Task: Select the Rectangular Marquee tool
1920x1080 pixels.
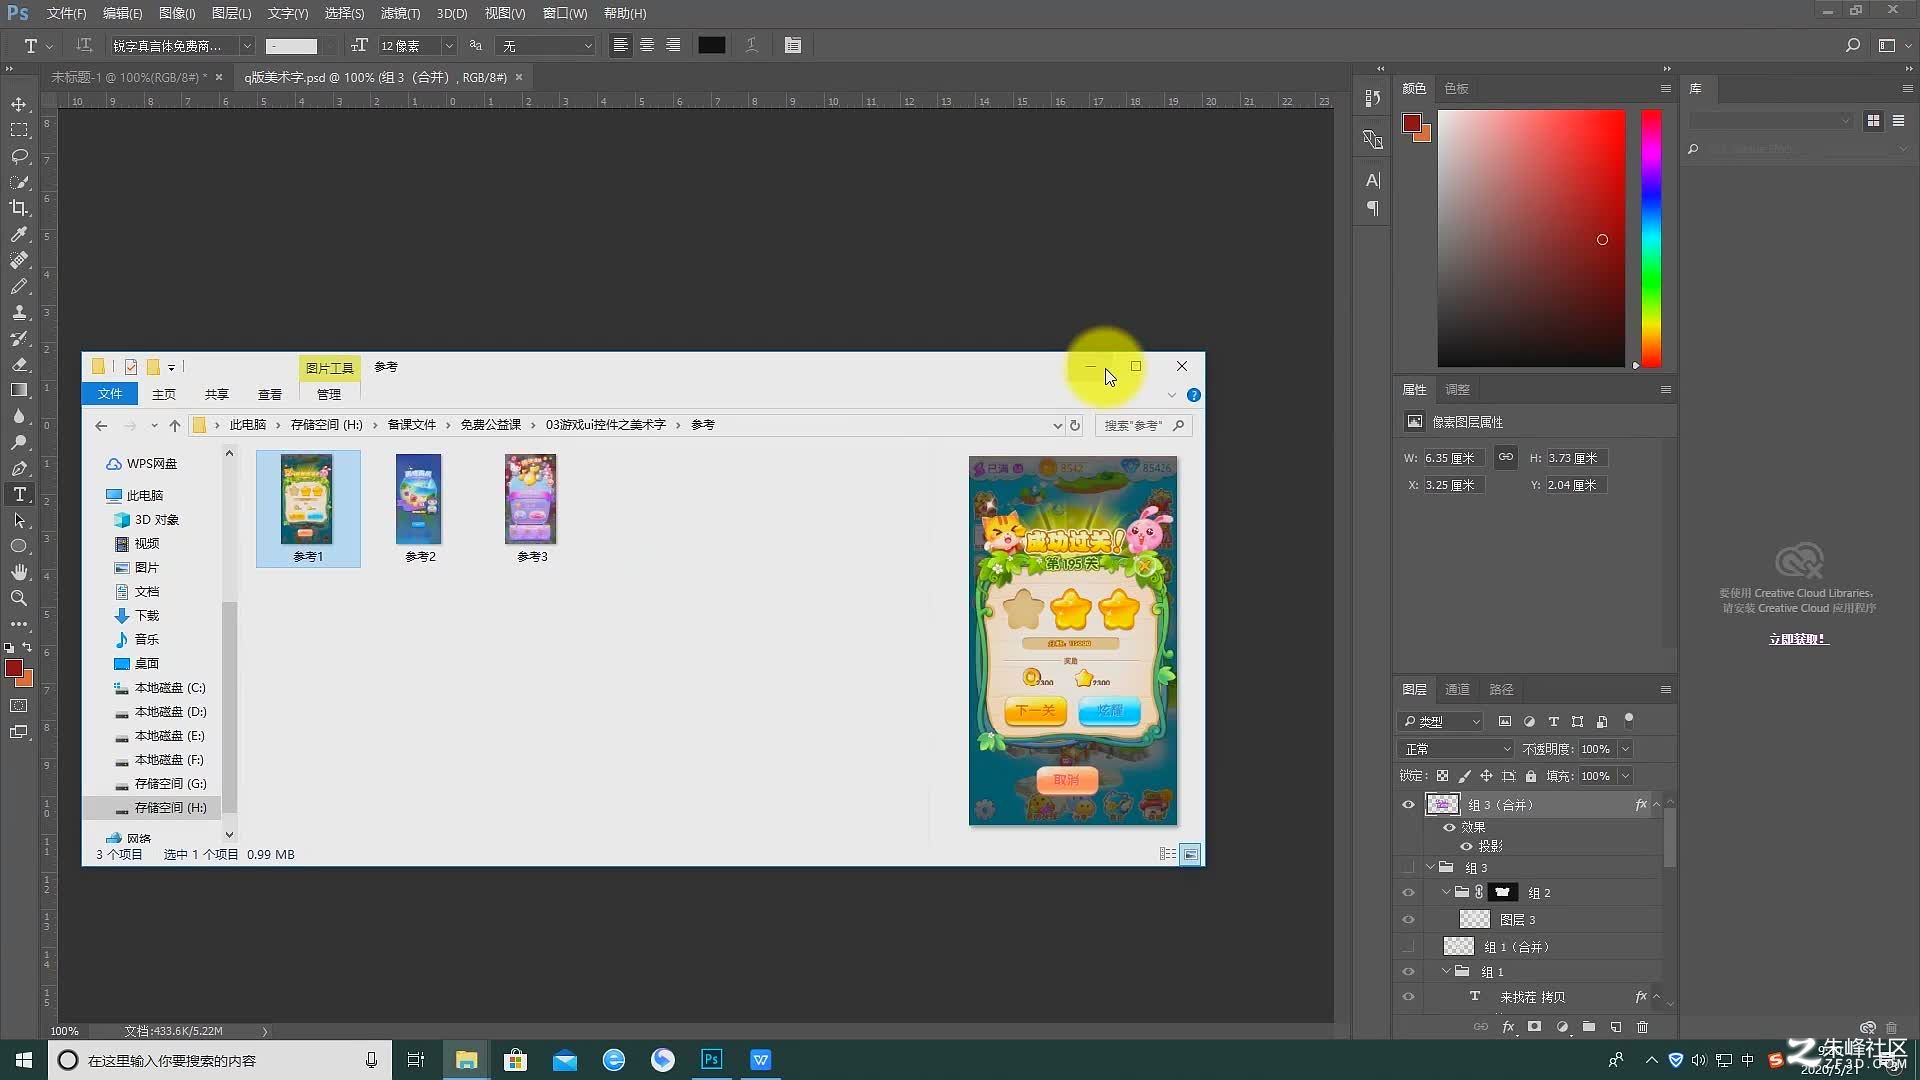Action: pos(19,130)
